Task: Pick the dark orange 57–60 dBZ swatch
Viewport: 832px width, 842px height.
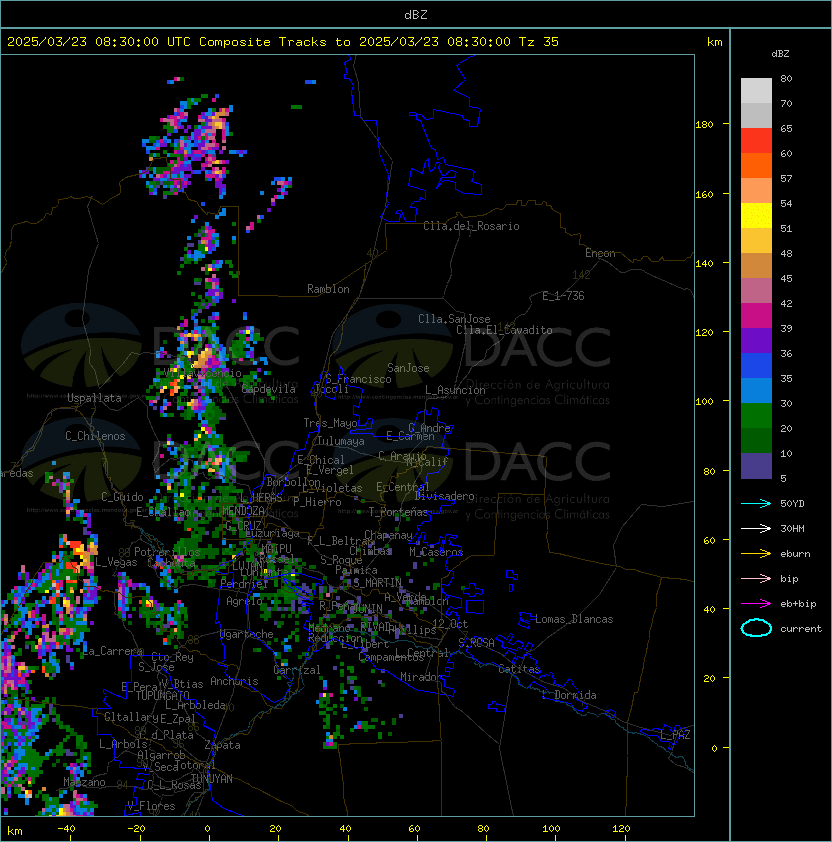Action: tap(756, 165)
